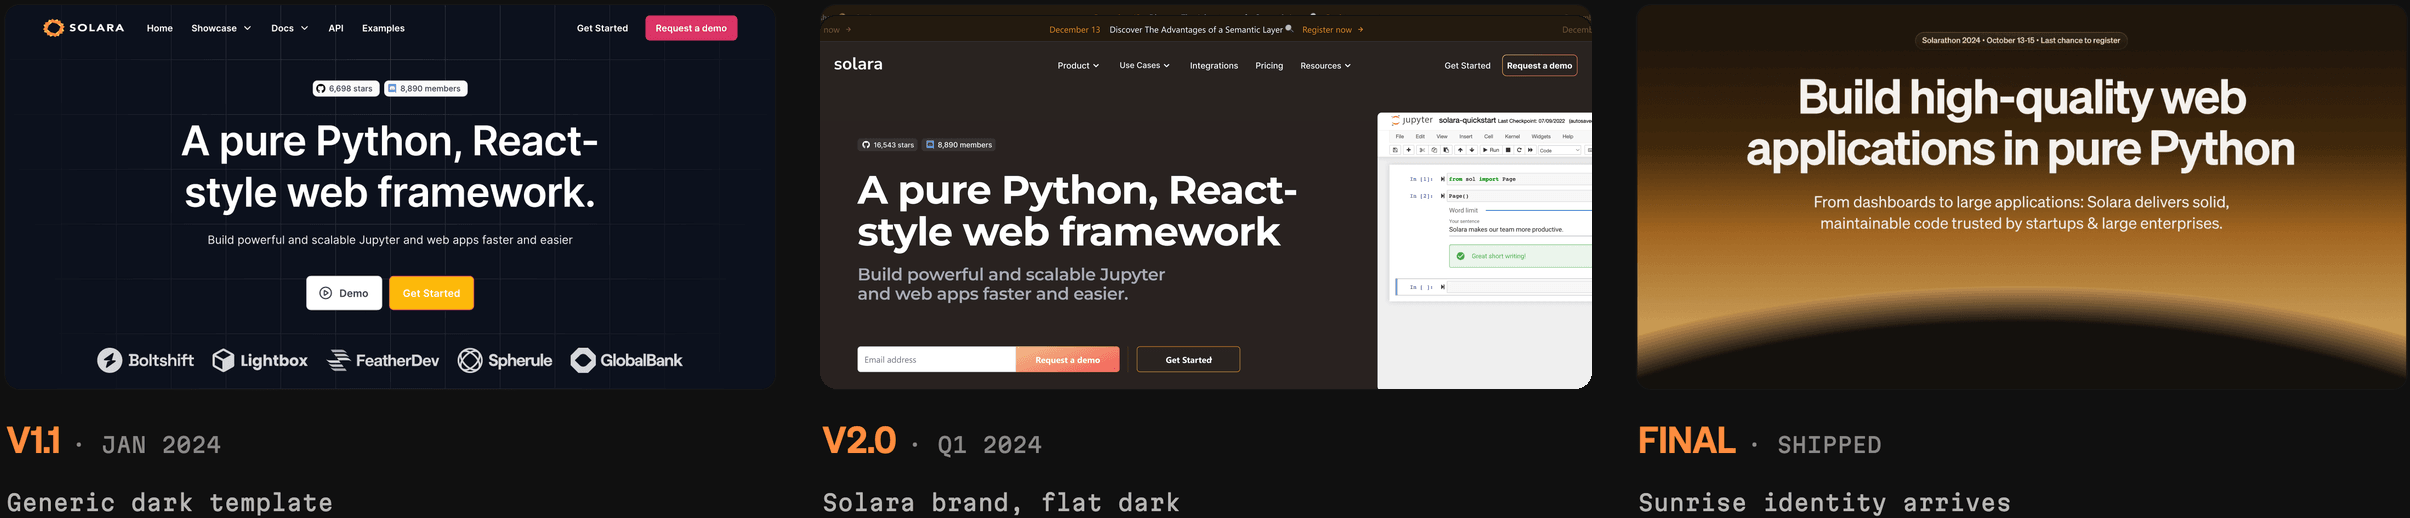Click outlined Request a demo button in V2.0 nav
Image resolution: width=2410 pixels, height=518 pixels.
coord(1539,65)
